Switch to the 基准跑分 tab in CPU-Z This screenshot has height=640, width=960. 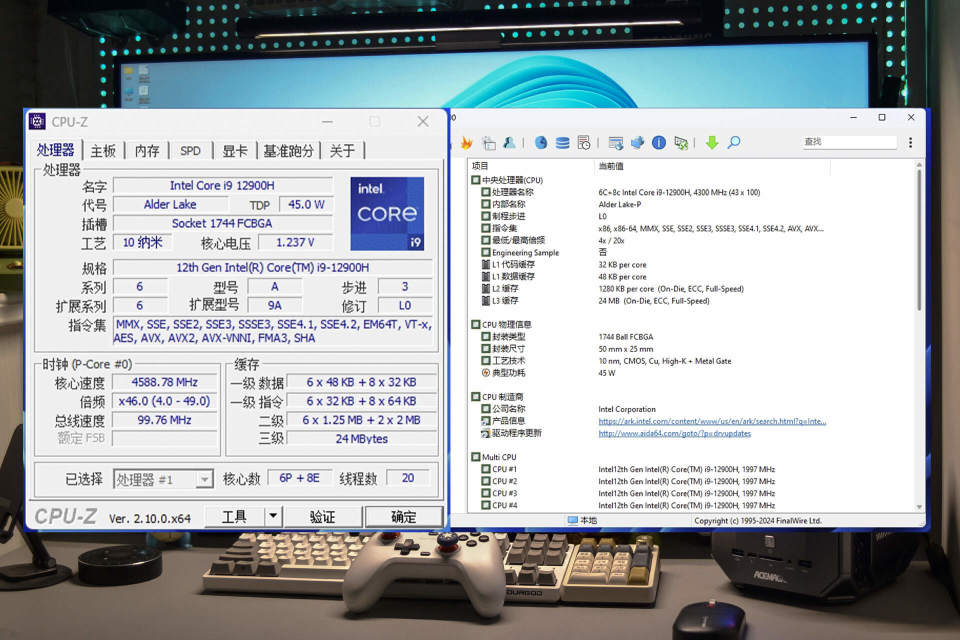pyautogui.click(x=288, y=151)
